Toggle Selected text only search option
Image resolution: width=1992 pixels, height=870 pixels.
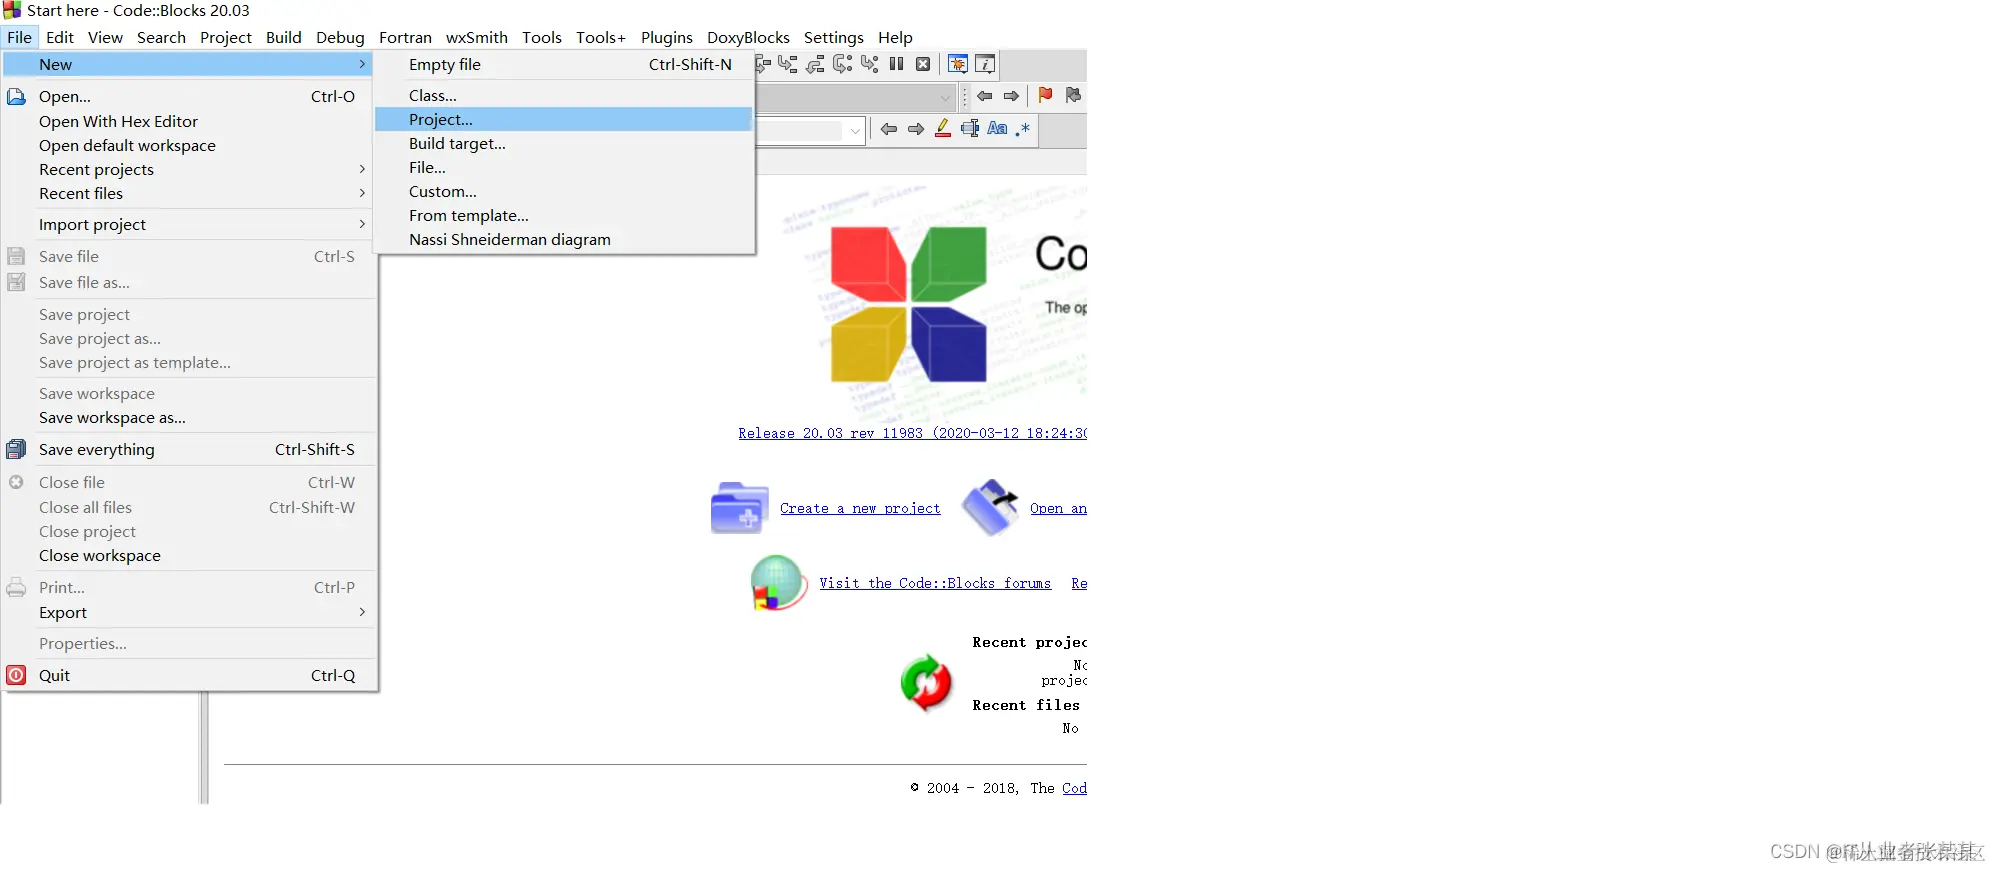(970, 129)
